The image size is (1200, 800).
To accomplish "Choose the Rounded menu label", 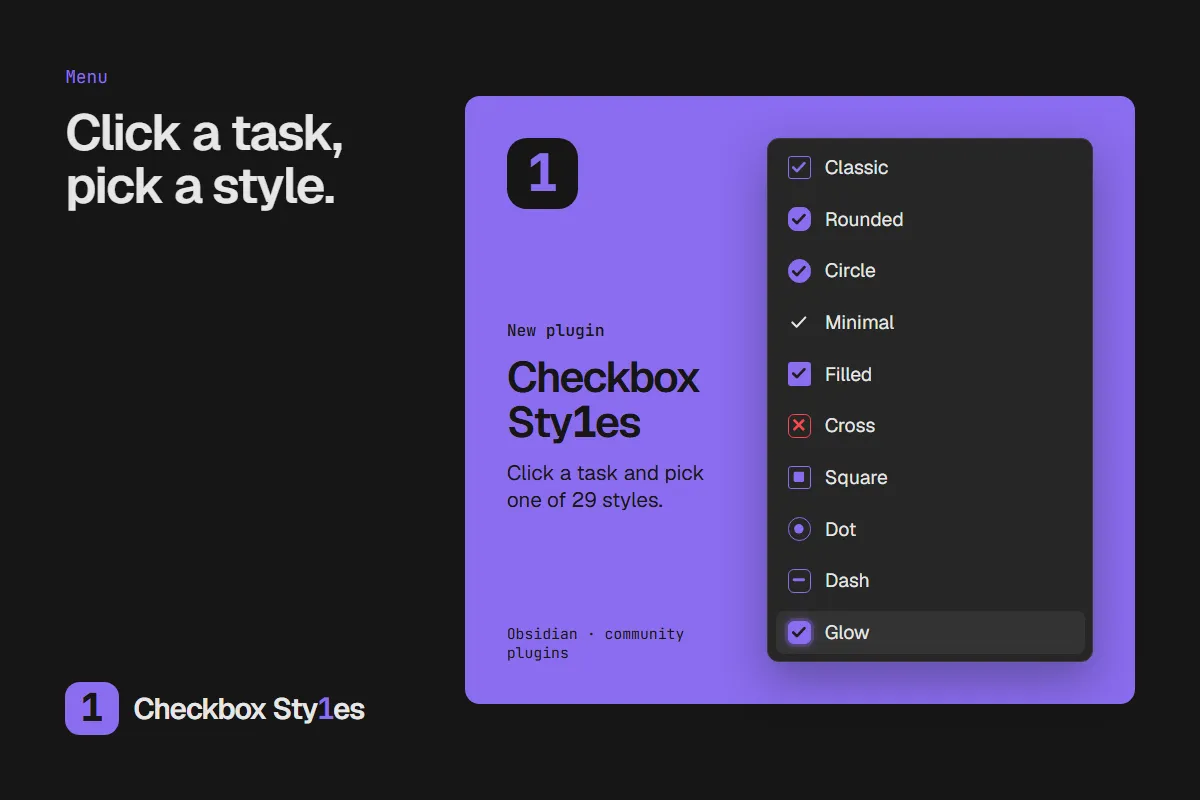I will (864, 219).
